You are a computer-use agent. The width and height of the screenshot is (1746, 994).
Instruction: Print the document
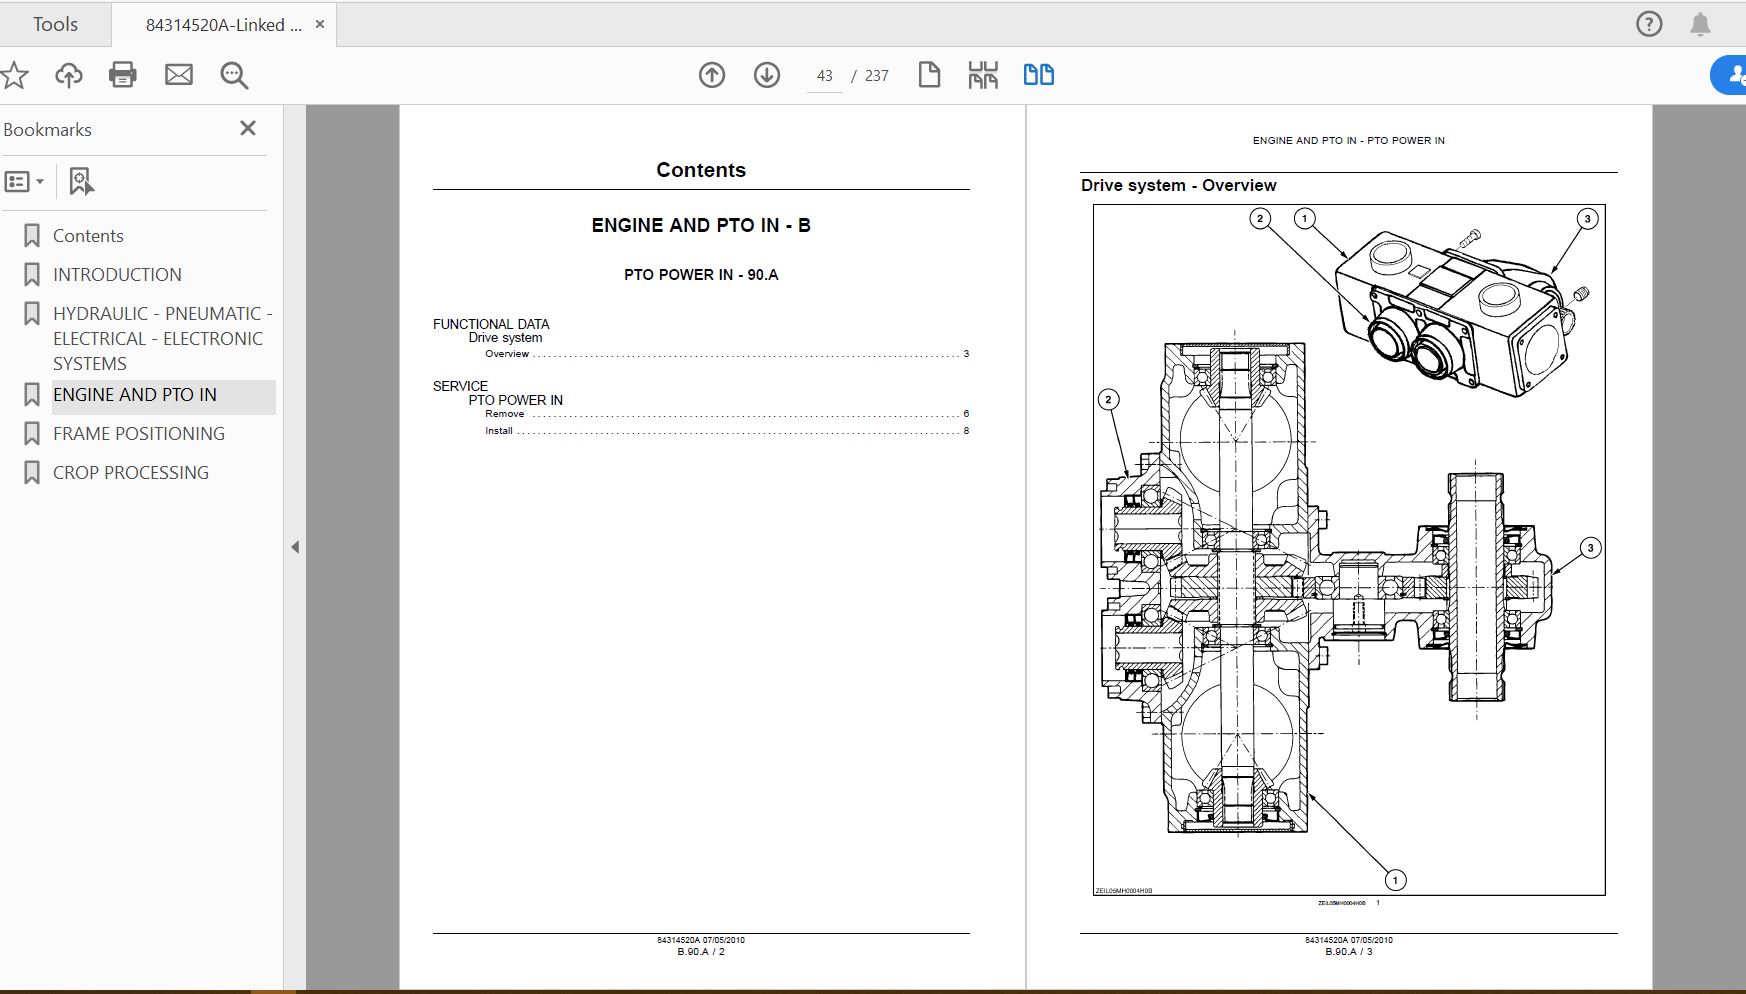[123, 74]
